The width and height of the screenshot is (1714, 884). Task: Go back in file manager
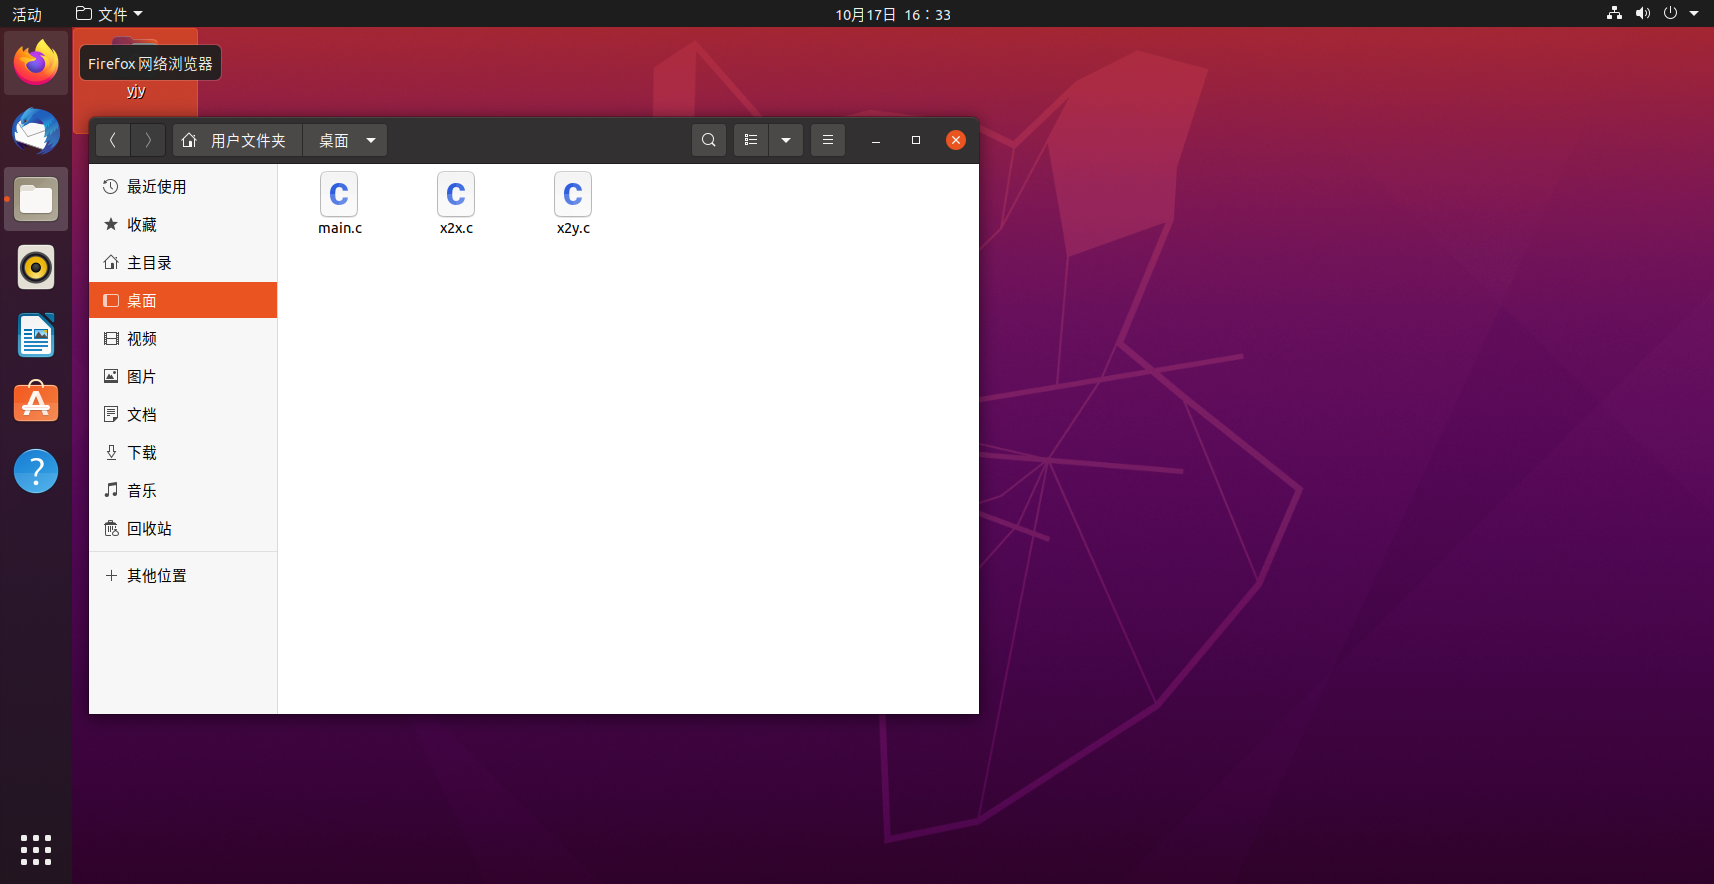click(x=113, y=140)
